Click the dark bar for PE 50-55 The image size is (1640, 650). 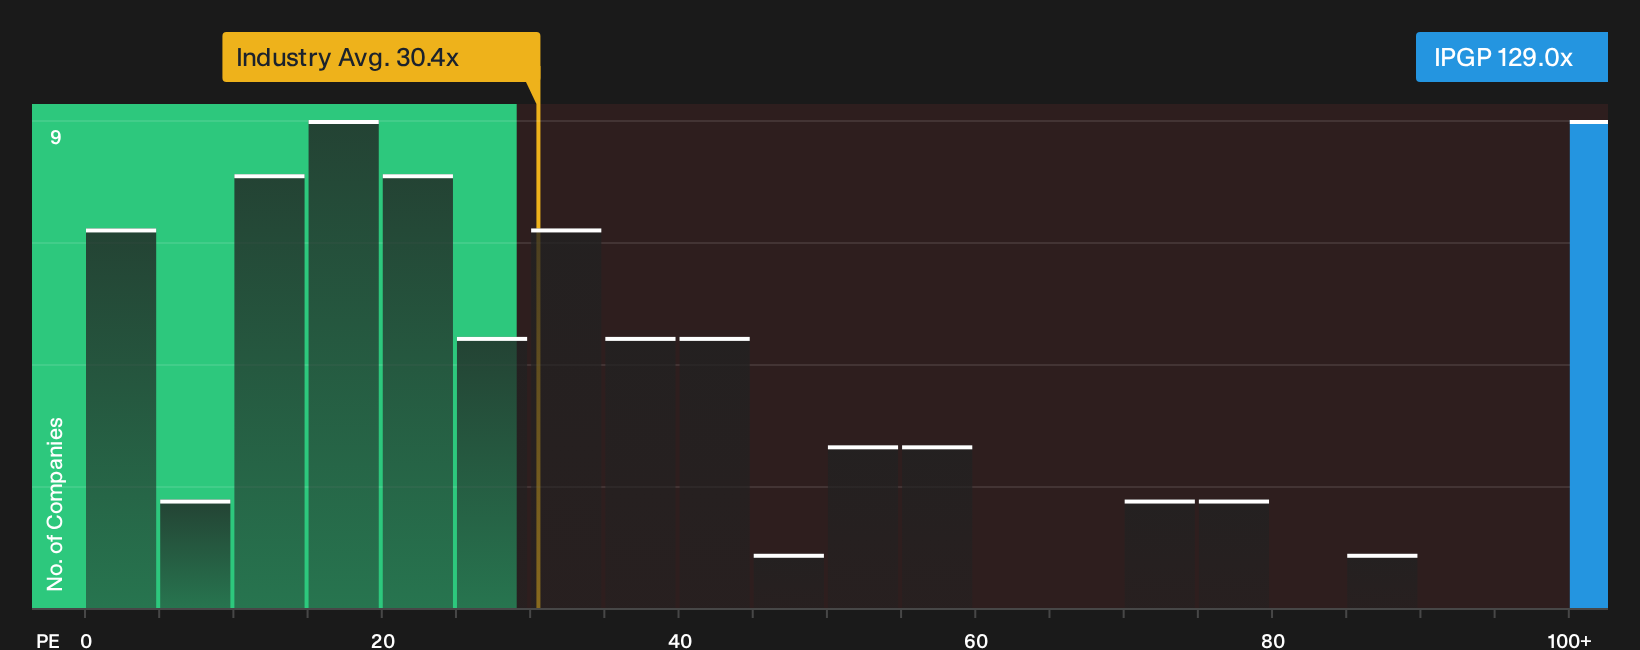coord(863,527)
